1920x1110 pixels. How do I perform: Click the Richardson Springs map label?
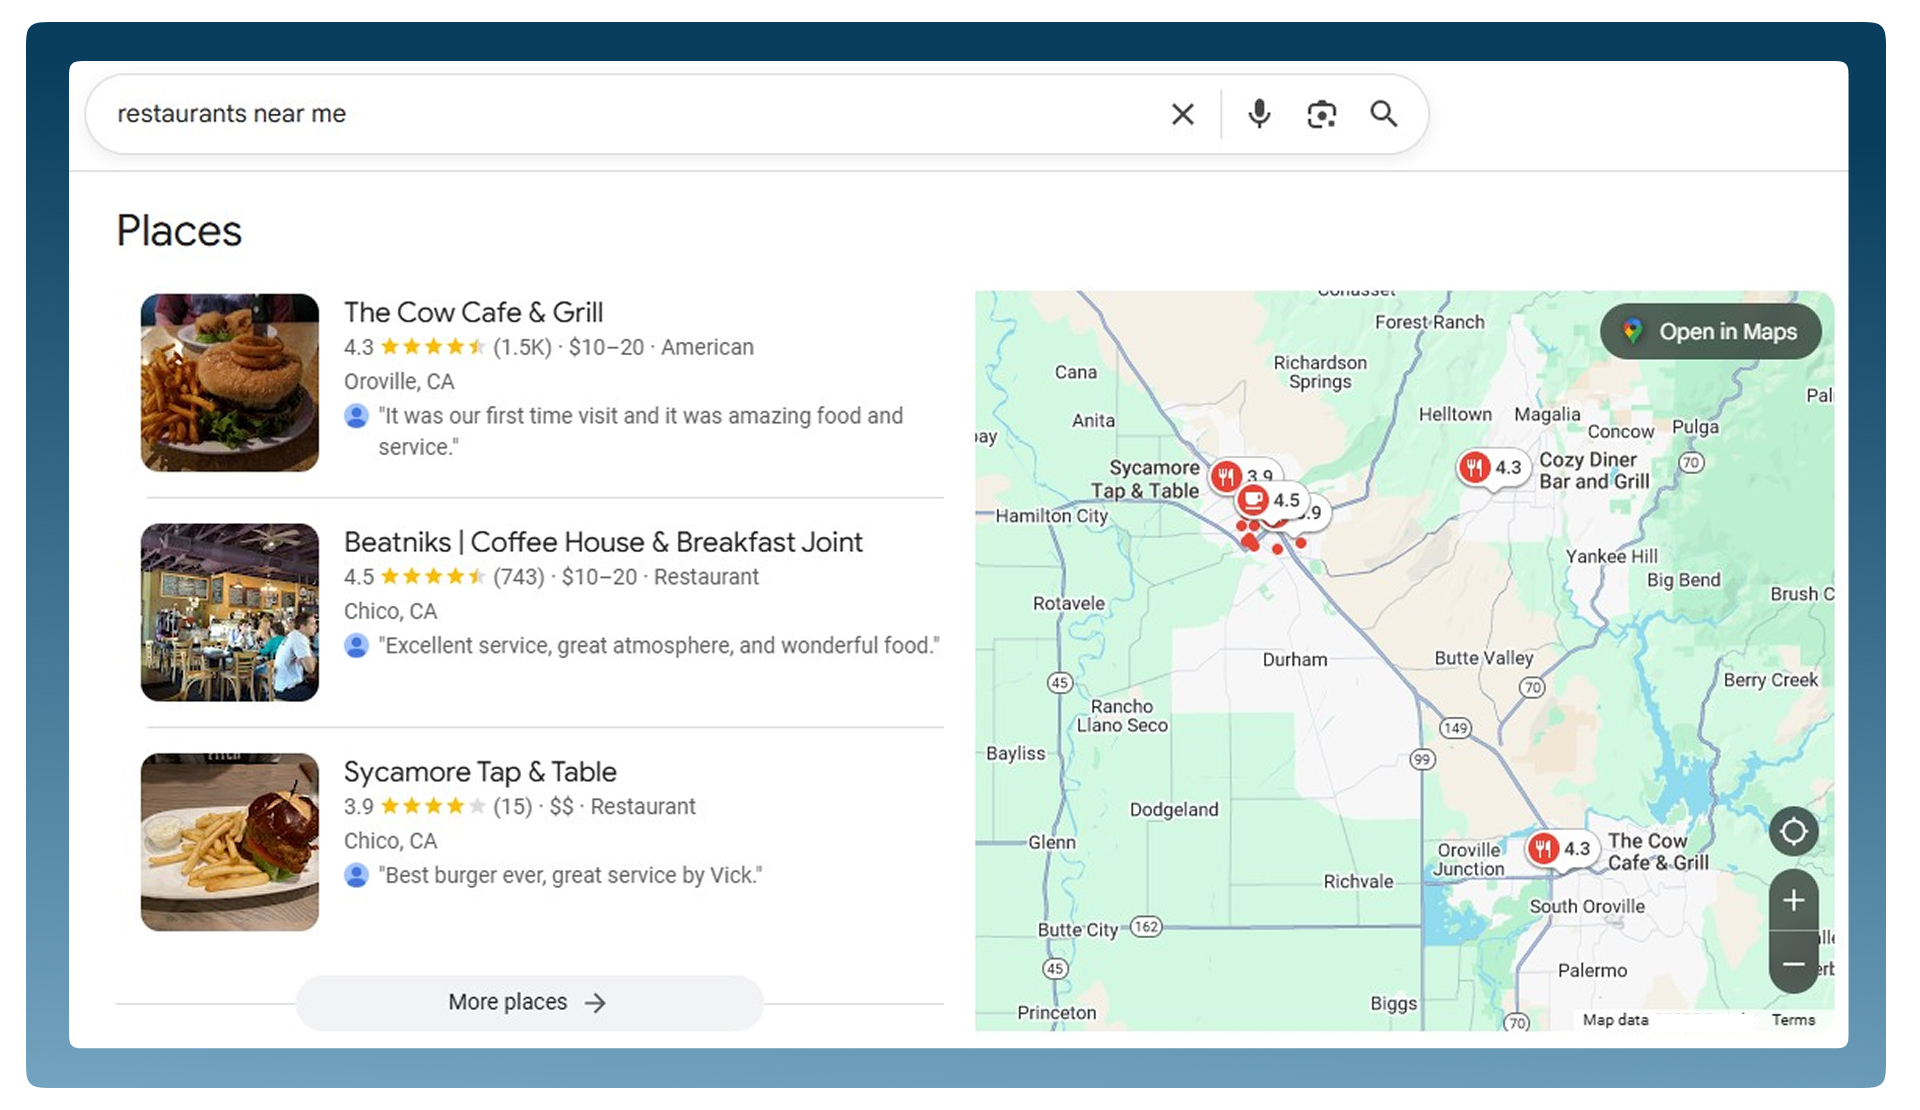[x=1320, y=372]
